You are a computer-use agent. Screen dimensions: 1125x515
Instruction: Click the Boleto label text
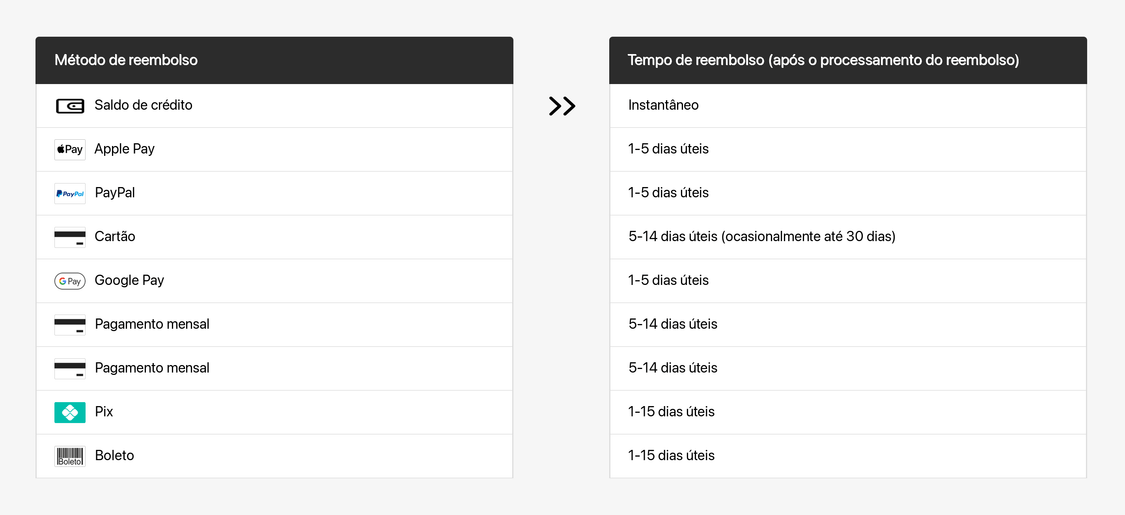(x=114, y=455)
